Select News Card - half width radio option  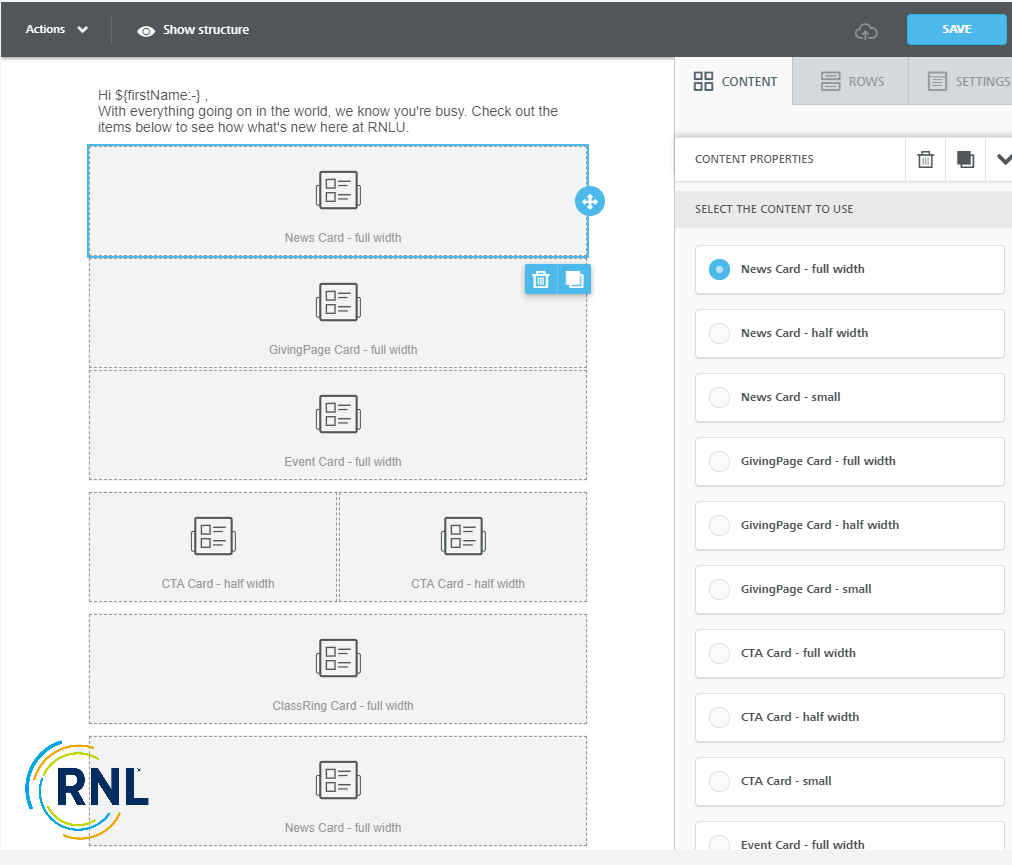[x=719, y=333]
